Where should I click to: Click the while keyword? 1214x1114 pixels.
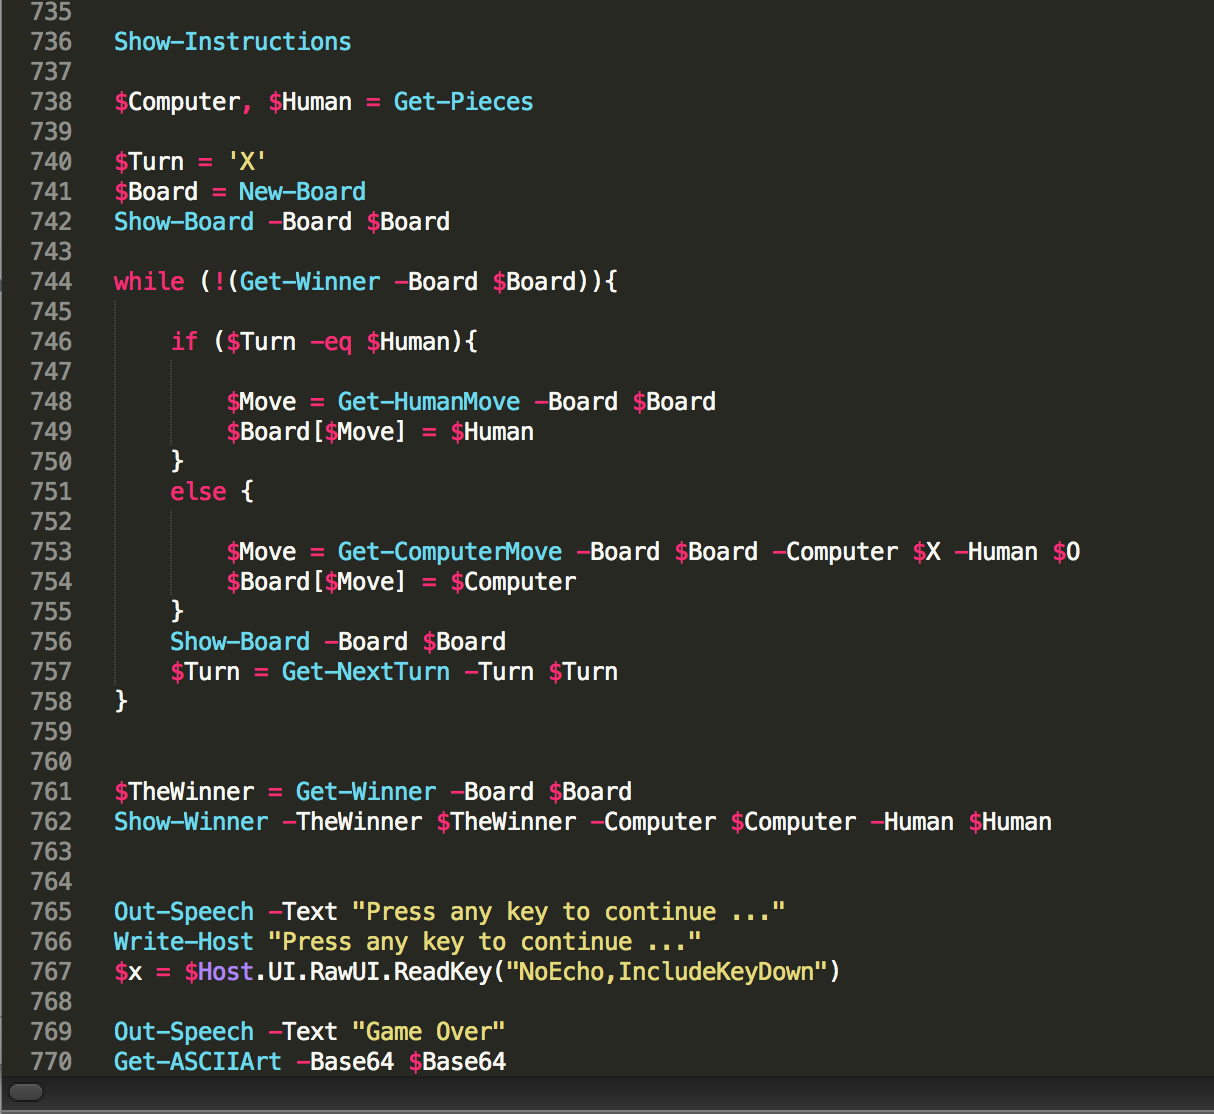[x=149, y=282]
